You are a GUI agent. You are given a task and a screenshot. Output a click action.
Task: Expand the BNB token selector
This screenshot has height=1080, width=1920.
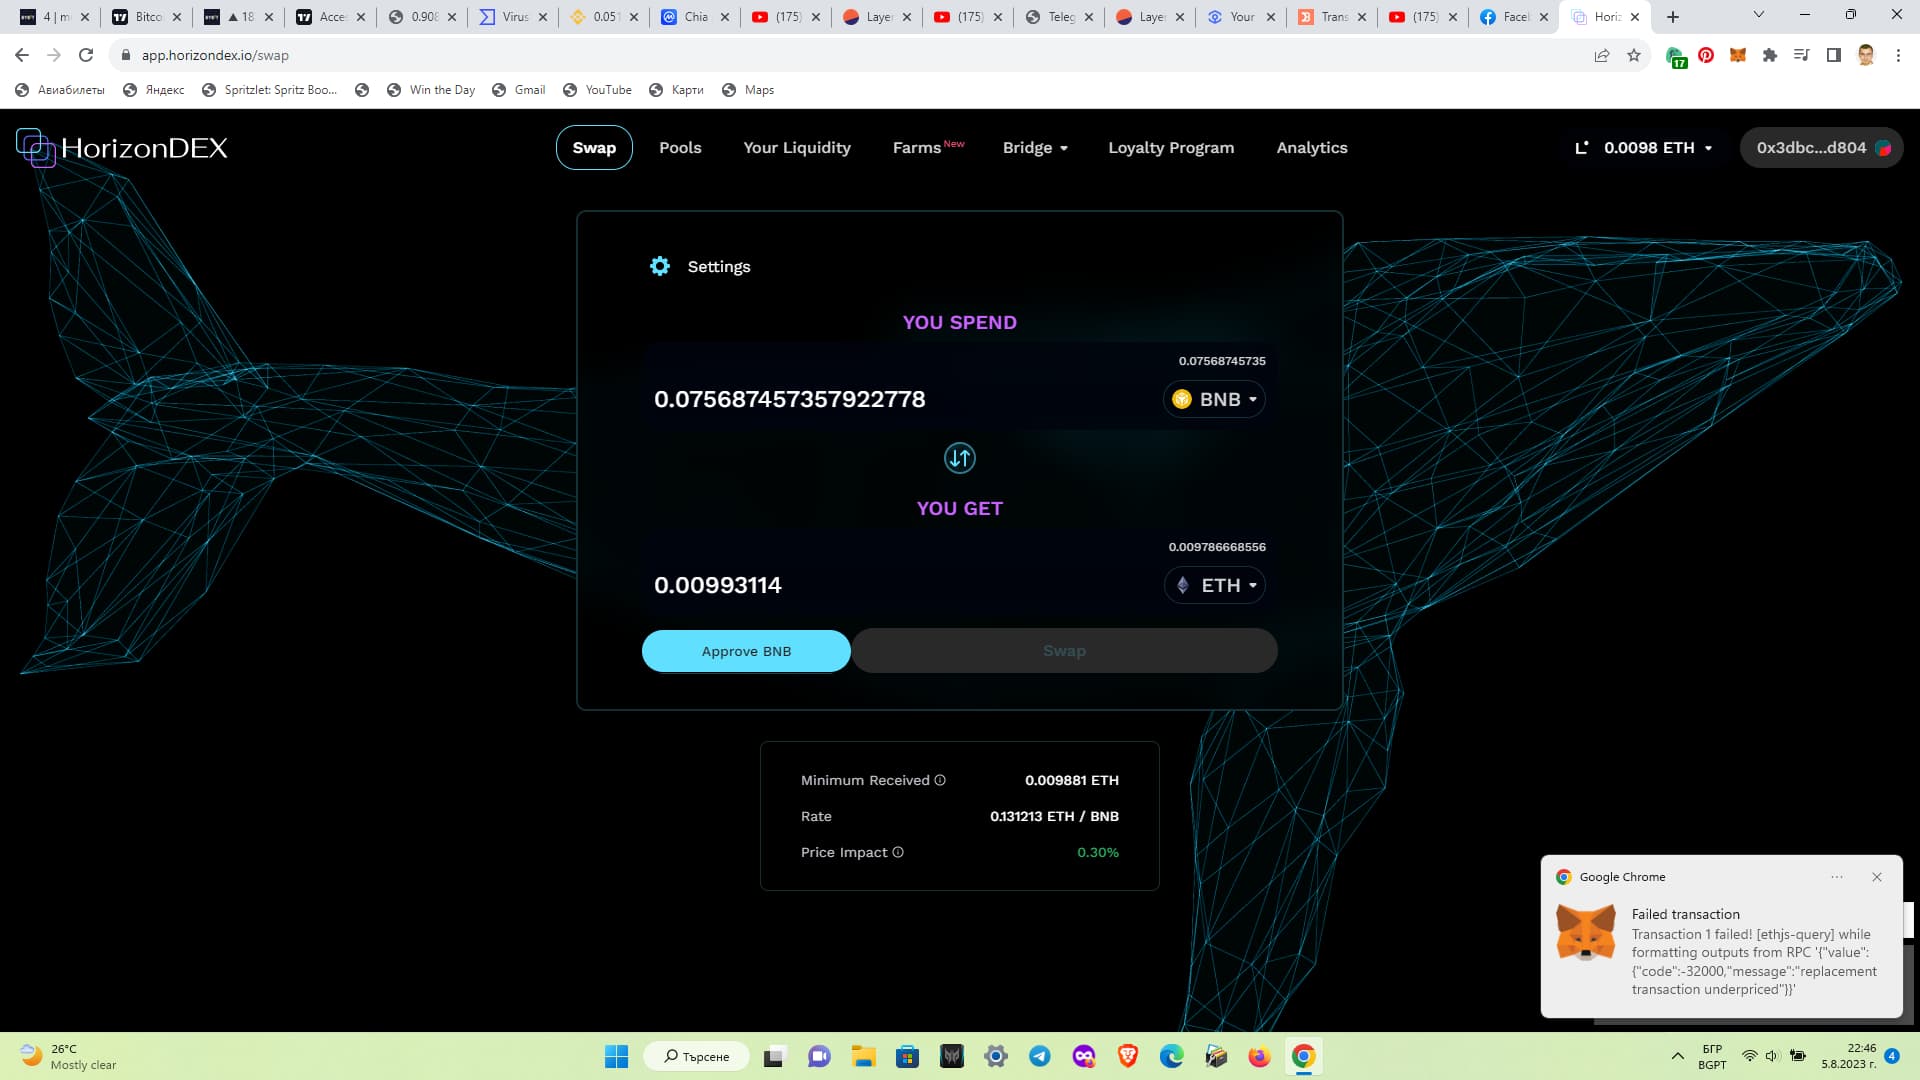(1214, 399)
